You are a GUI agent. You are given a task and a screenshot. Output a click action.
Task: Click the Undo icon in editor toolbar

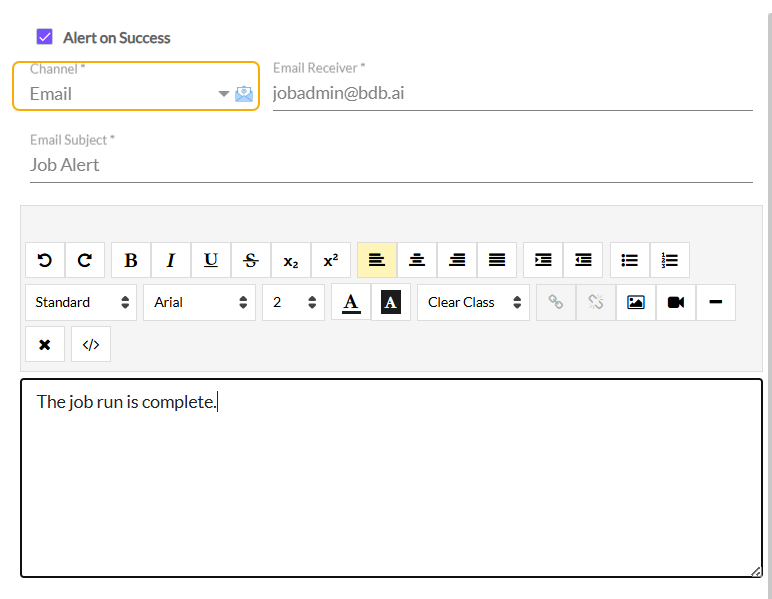tap(45, 260)
